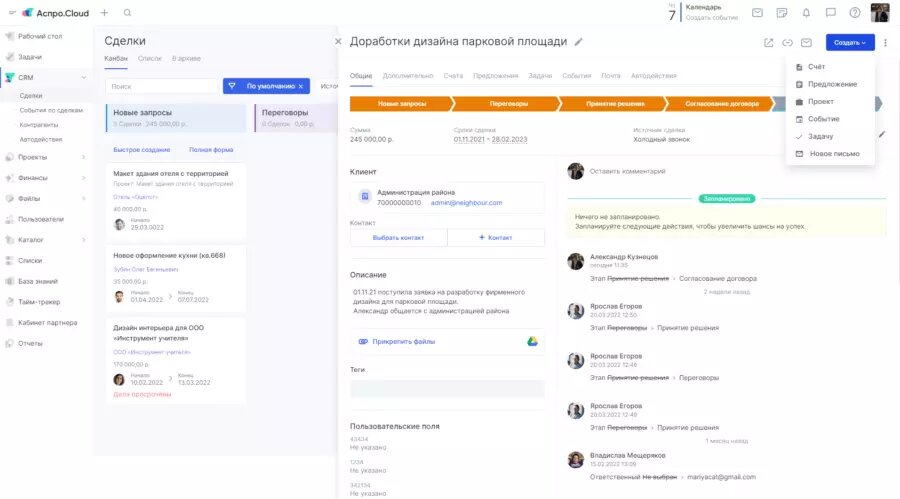The image size is (900, 499).
Task: Click Администрация района client icon
Action: (x=364, y=197)
